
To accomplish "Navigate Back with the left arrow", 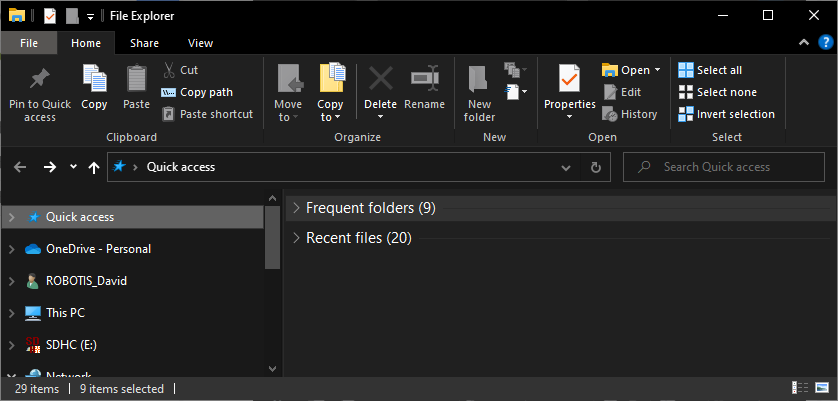I will coord(20,167).
